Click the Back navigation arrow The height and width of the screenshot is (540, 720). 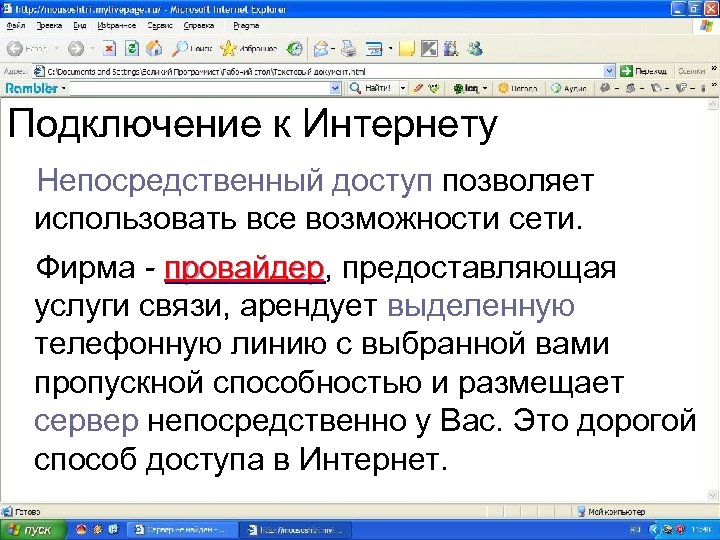click(15, 48)
